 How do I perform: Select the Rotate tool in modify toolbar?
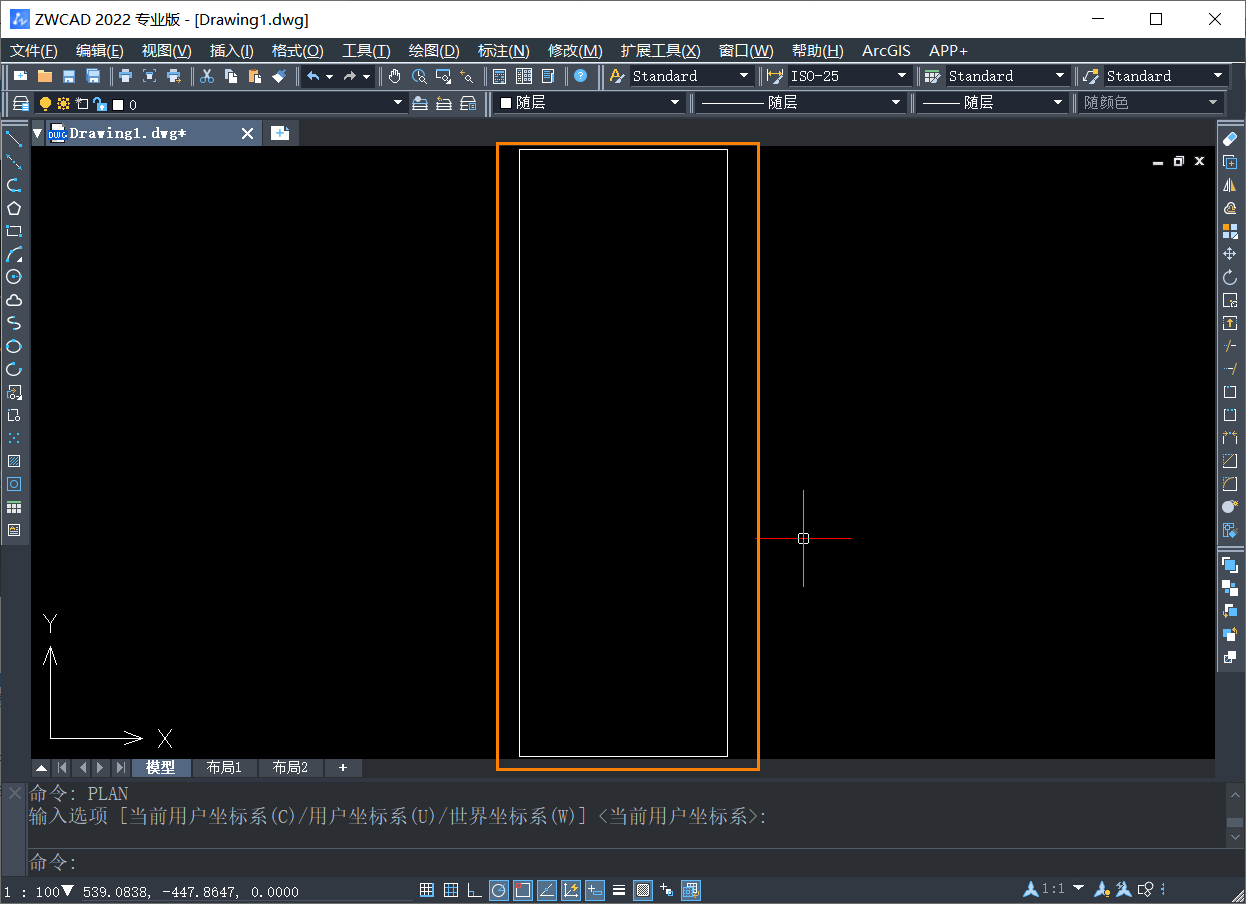(x=1230, y=277)
